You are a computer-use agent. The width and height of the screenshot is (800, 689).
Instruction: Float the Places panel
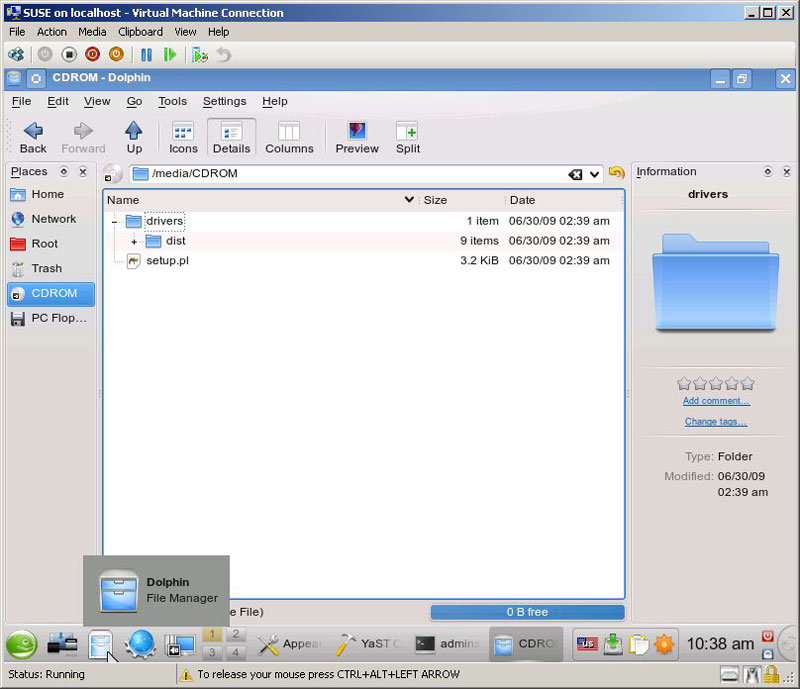(64, 171)
